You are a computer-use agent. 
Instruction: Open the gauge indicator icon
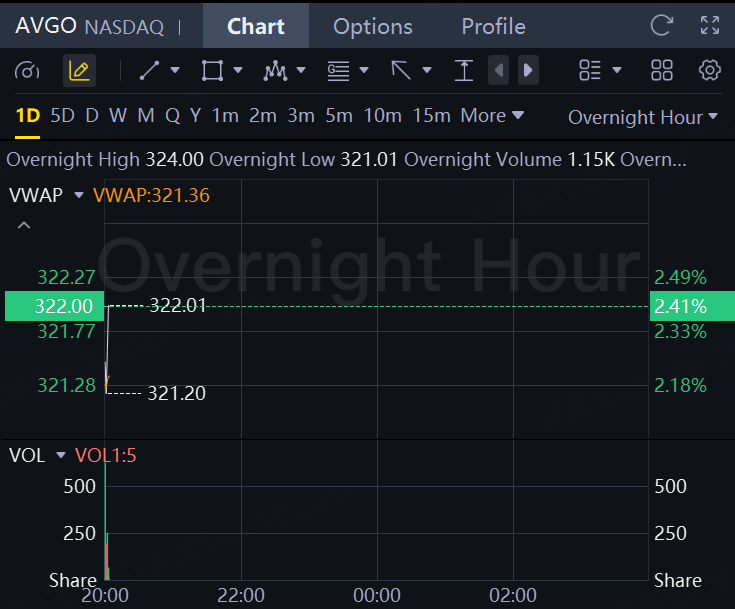(x=28, y=70)
